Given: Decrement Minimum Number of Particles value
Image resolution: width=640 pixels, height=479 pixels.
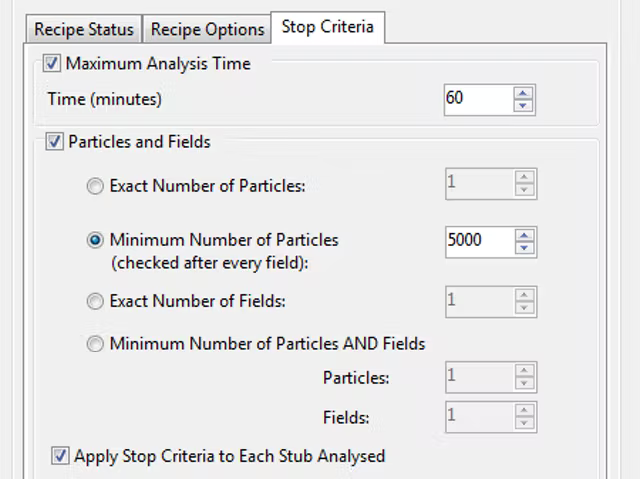Looking at the screenshot, I should [x=524, y=247].
